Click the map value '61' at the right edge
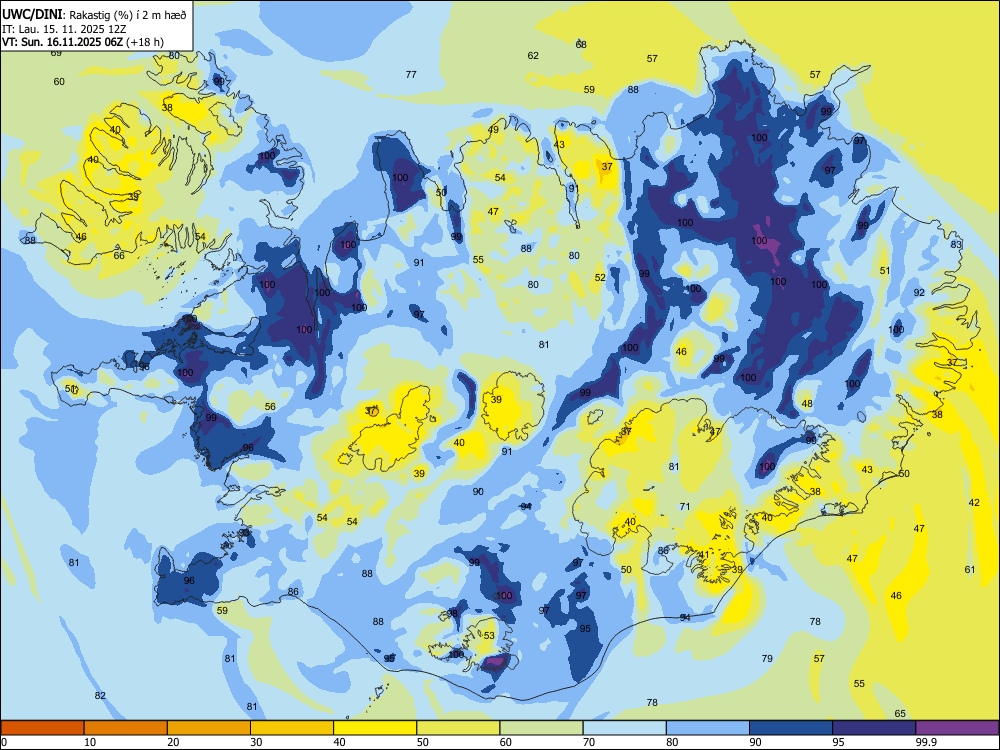The width and height of the screenshot is (1000, 750). [x=970, y=570]
